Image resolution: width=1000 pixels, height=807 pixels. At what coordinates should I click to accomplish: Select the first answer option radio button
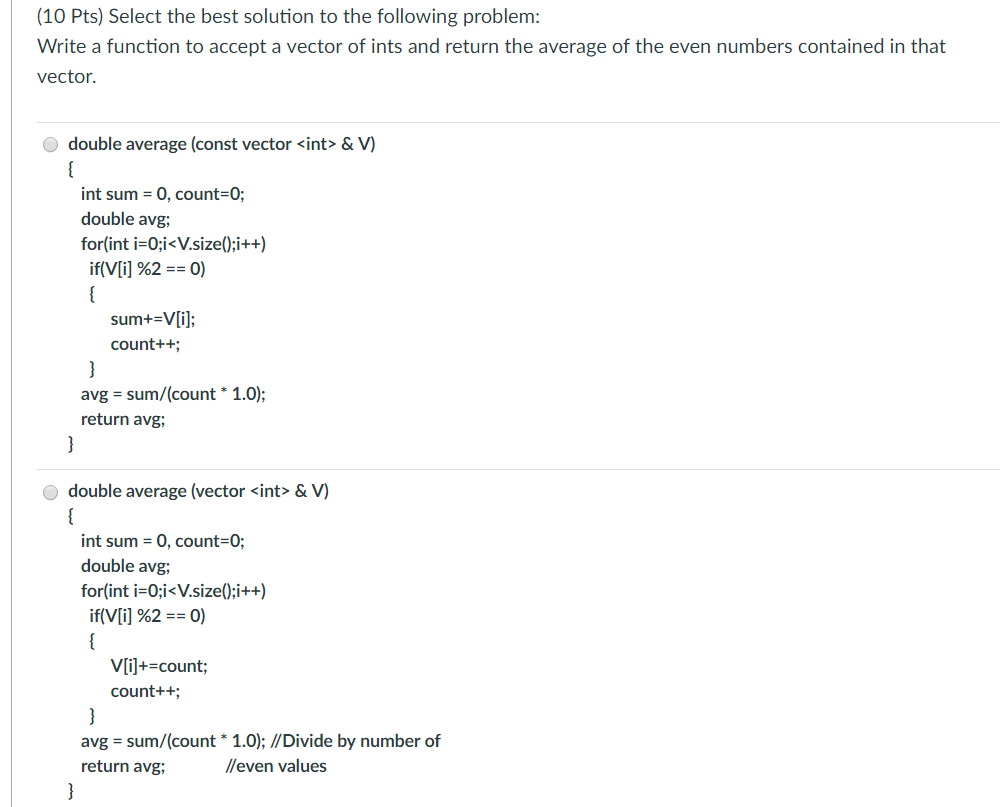pyautogui.click(x=50, y=144)
